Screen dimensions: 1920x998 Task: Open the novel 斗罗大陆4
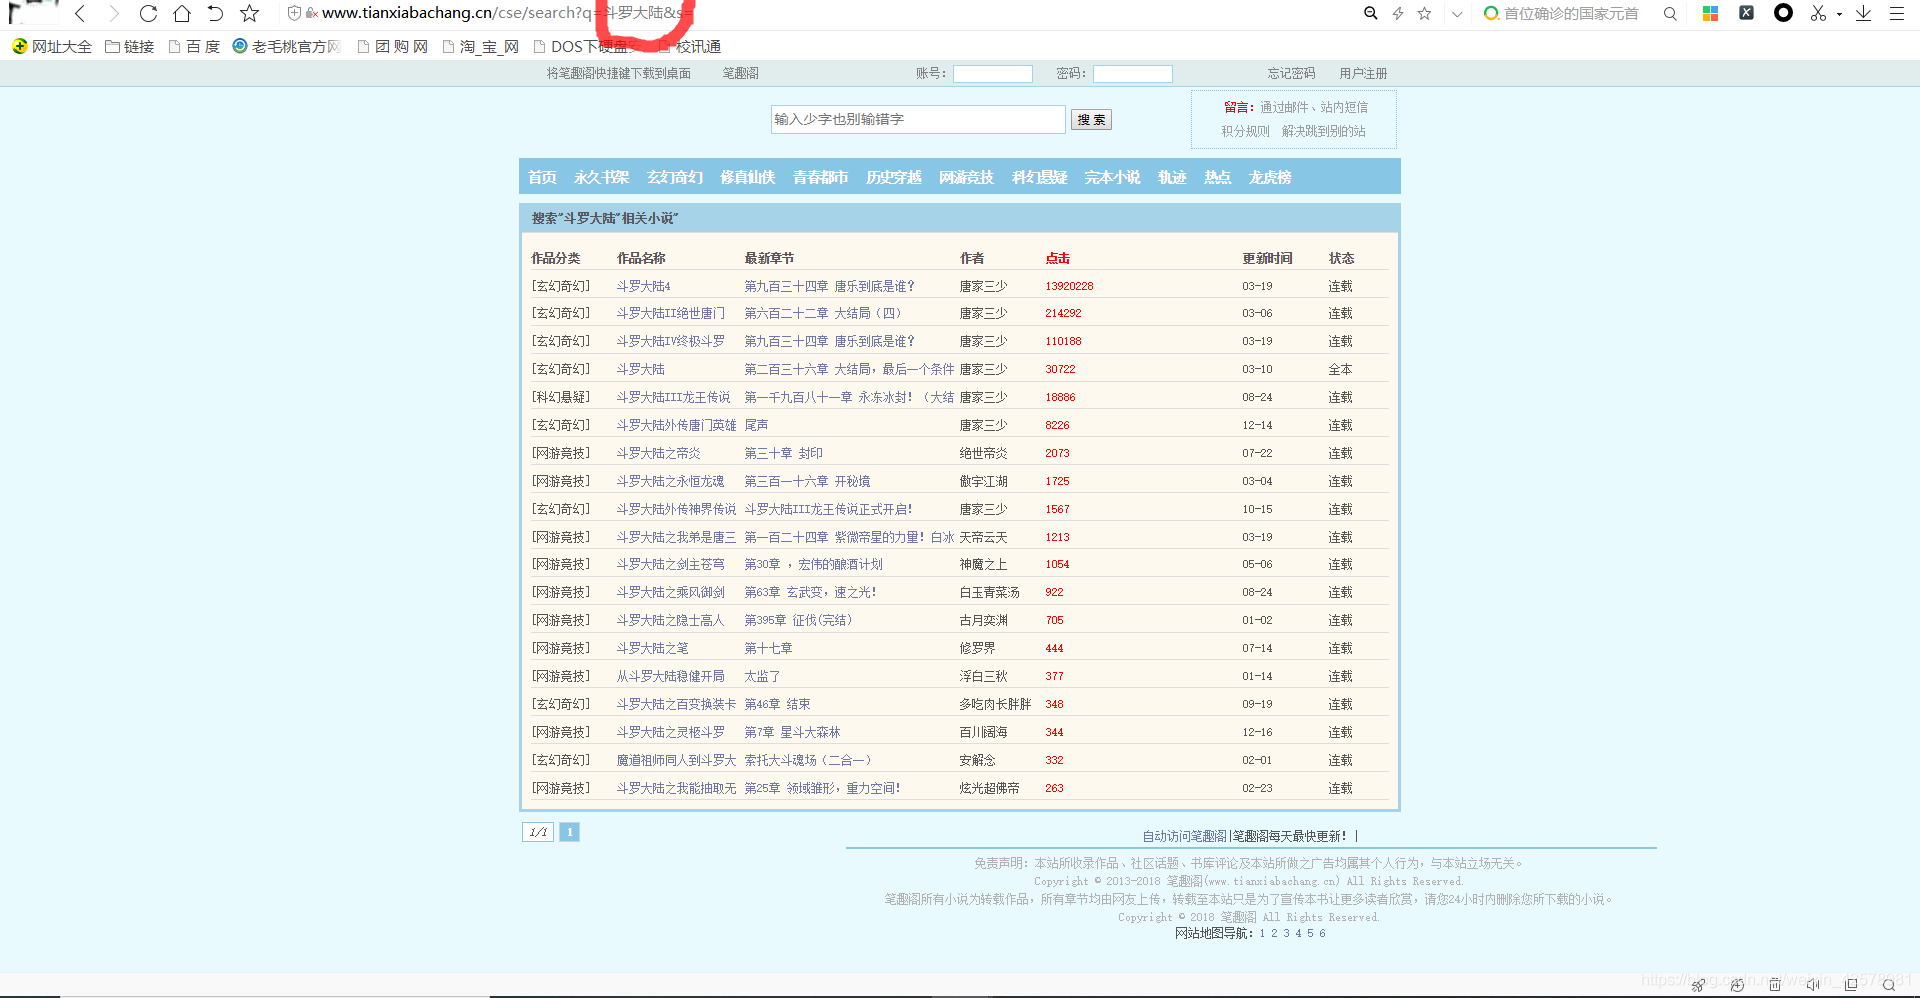tap(643, 286)
